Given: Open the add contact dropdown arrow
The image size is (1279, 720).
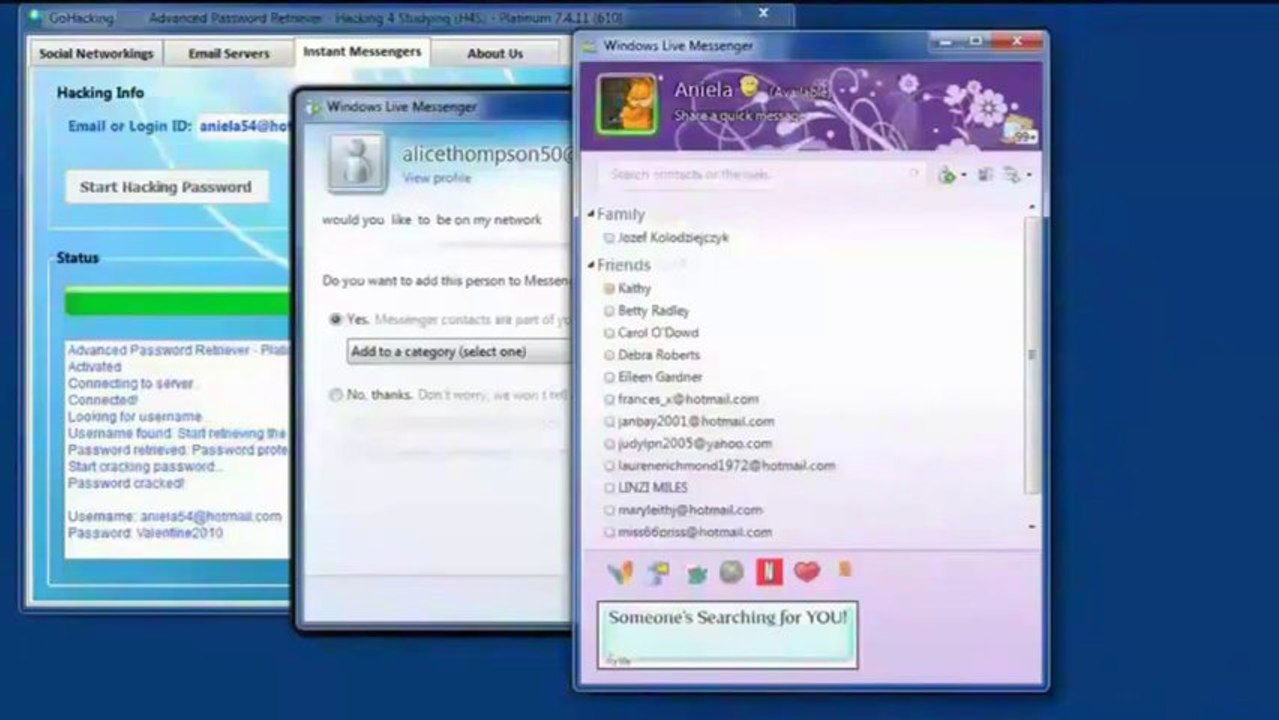Looking at the screenshot, I should click(963, 176).
